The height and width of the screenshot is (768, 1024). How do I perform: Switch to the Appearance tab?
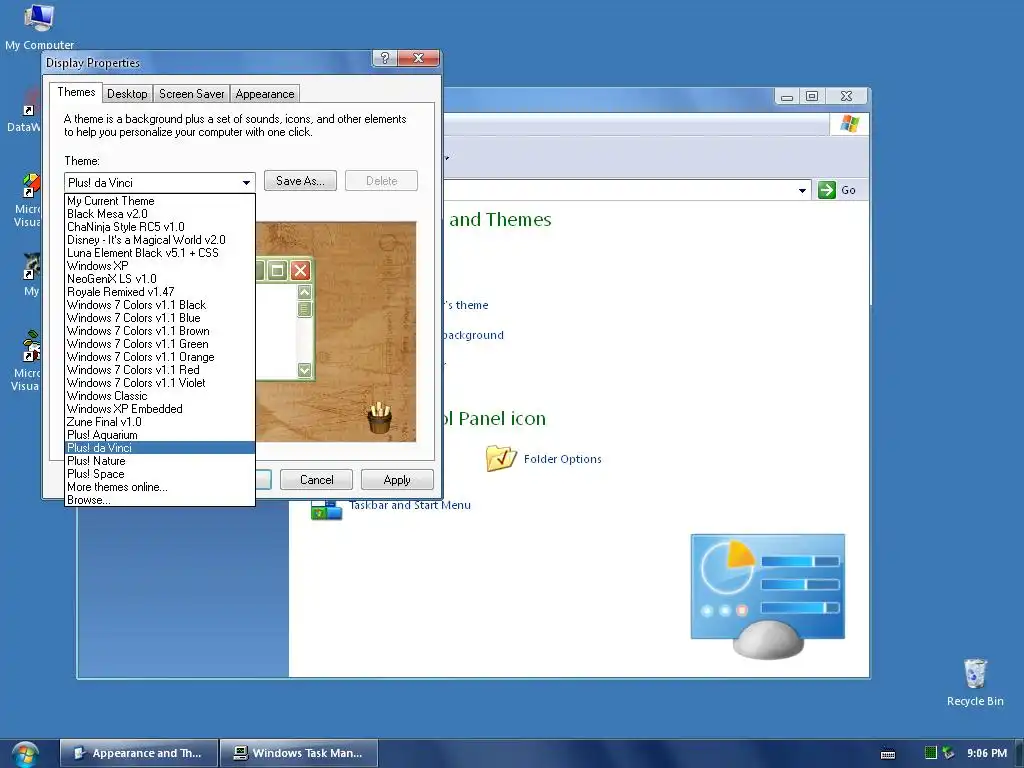tap(264, 94)
